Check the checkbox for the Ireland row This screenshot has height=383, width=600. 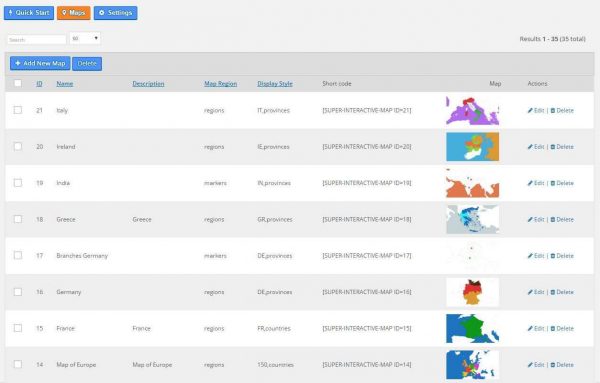(18, 147)
